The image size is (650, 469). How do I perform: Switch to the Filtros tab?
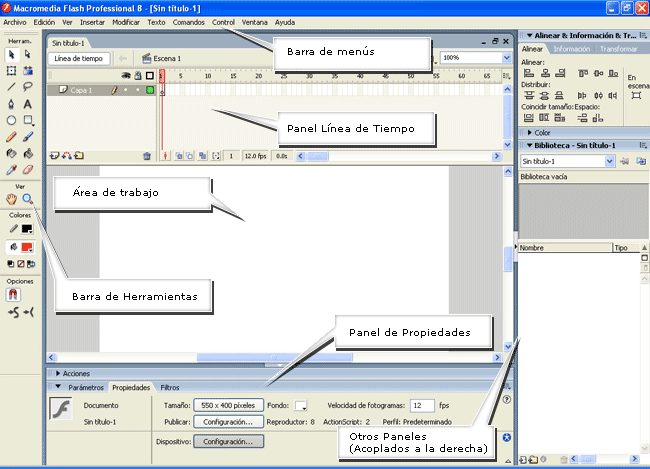click(x=170, y=387)
